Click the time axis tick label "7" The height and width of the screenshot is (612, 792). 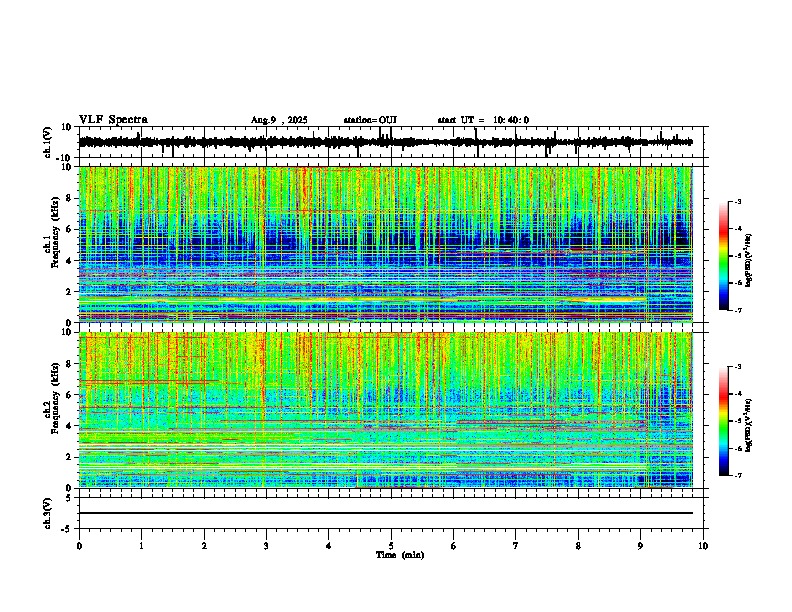(516, 546)
